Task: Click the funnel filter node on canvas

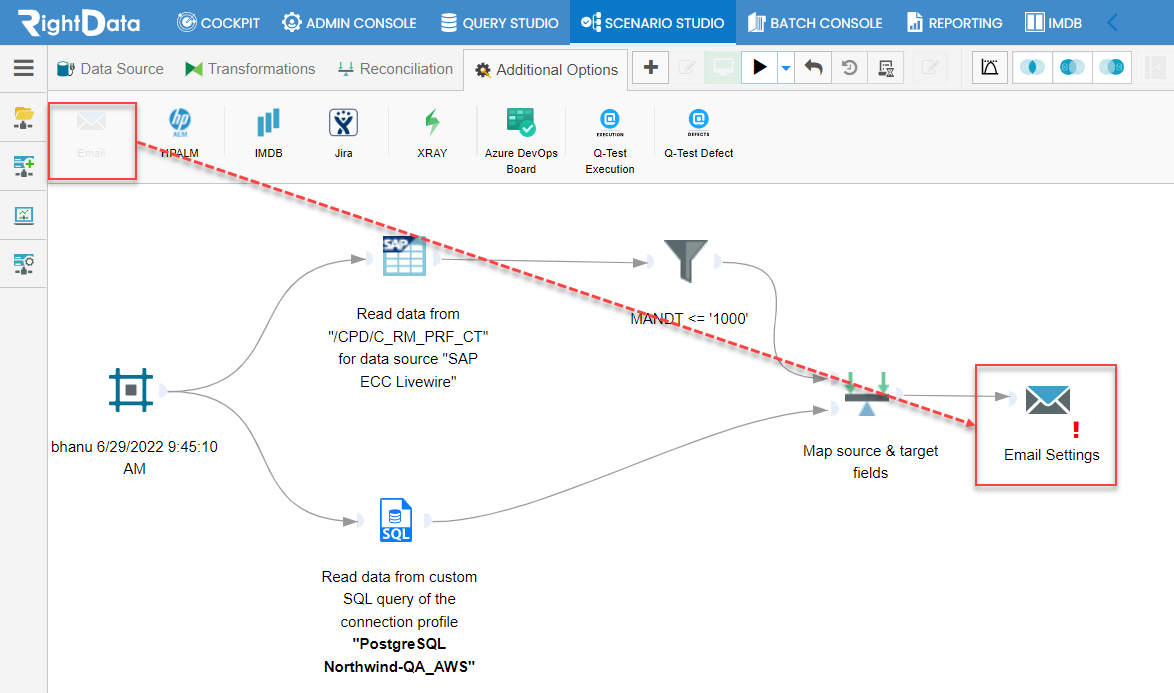Action: point(685,260)
